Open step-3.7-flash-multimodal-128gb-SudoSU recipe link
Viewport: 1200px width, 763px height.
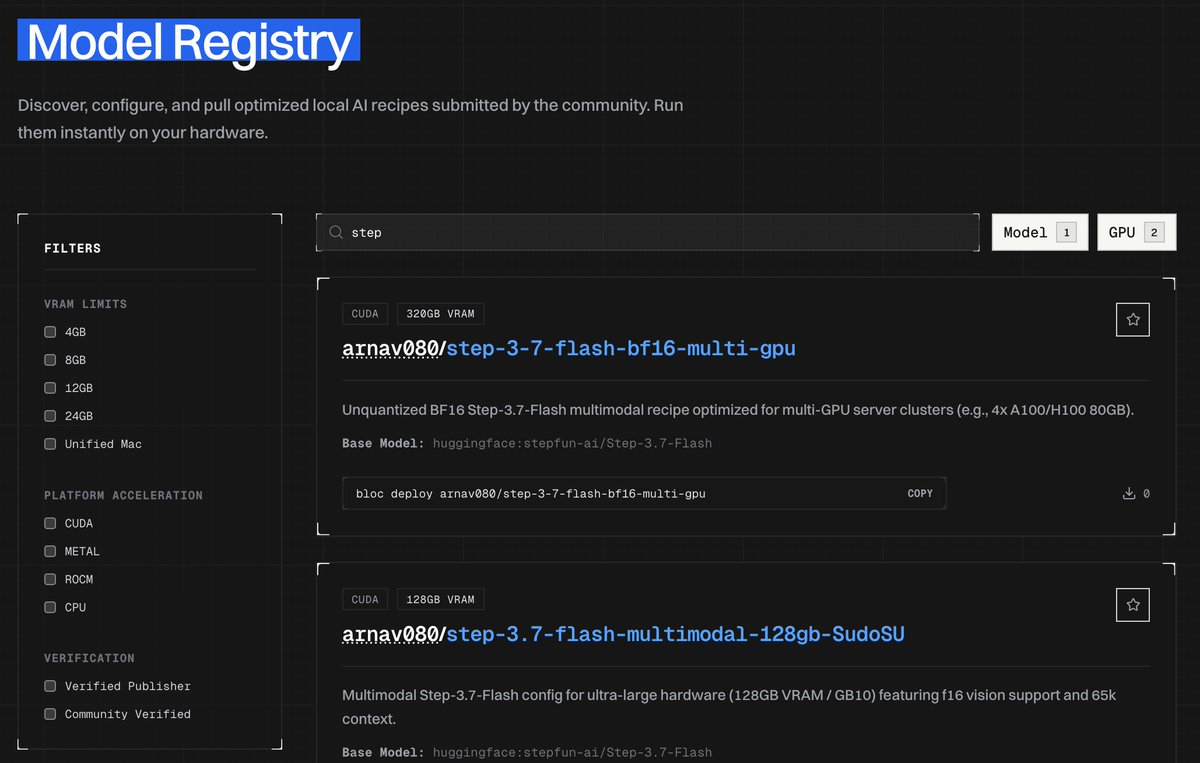point(676,634)
